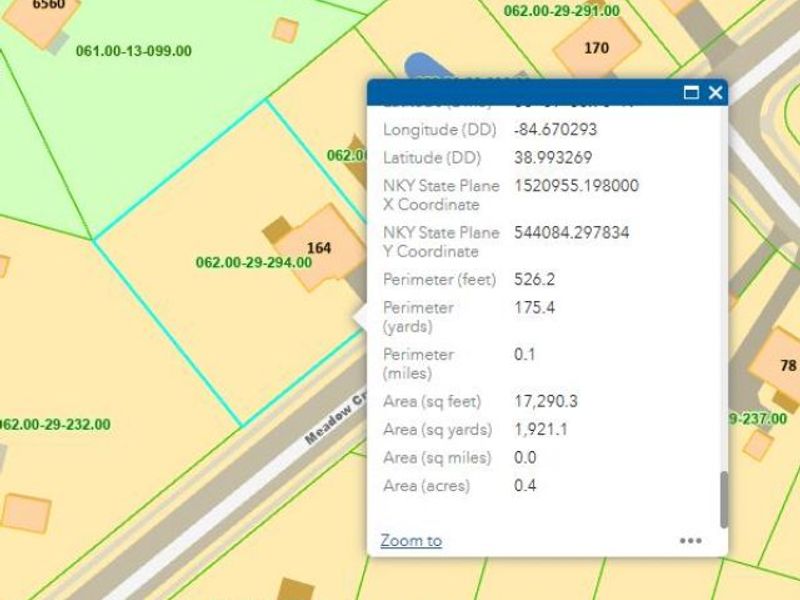Click parcel label 062.00-29-294.00
Viewport: 800px width, 600px height.
pos(254,263)
